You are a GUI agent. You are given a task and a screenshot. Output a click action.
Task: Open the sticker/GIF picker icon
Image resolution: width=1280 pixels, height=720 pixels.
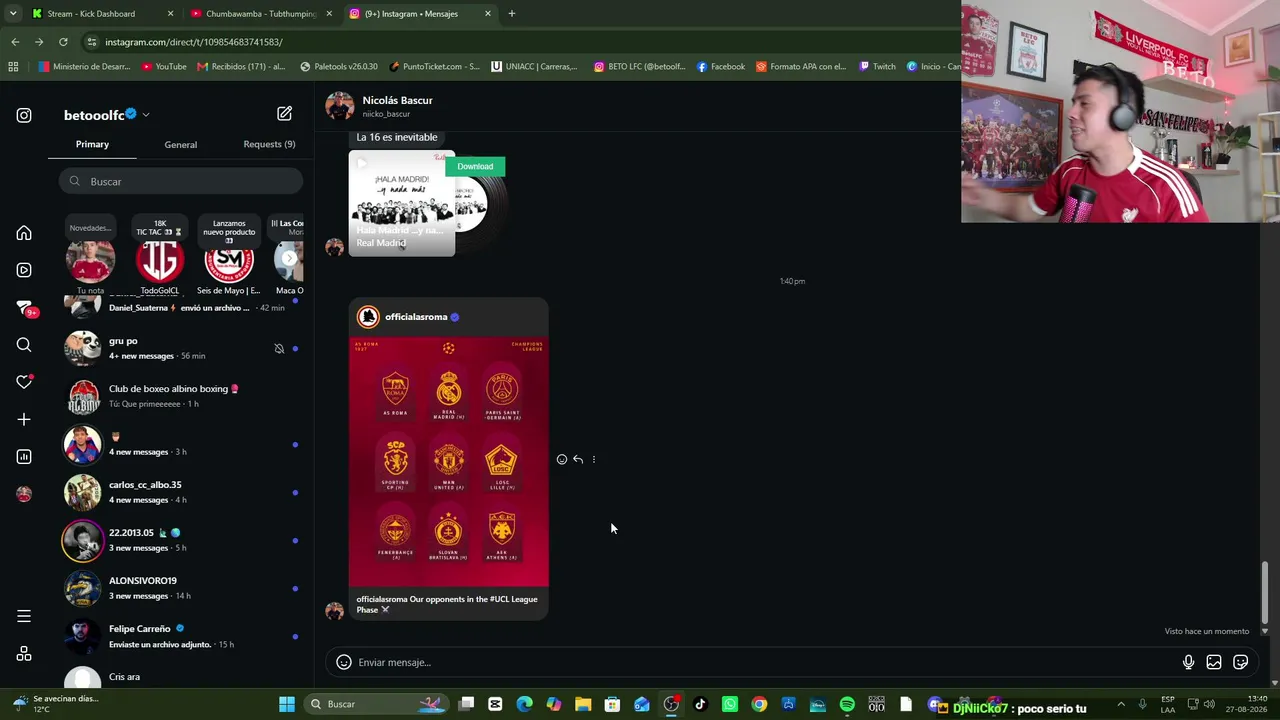(x=1241, y=662)
